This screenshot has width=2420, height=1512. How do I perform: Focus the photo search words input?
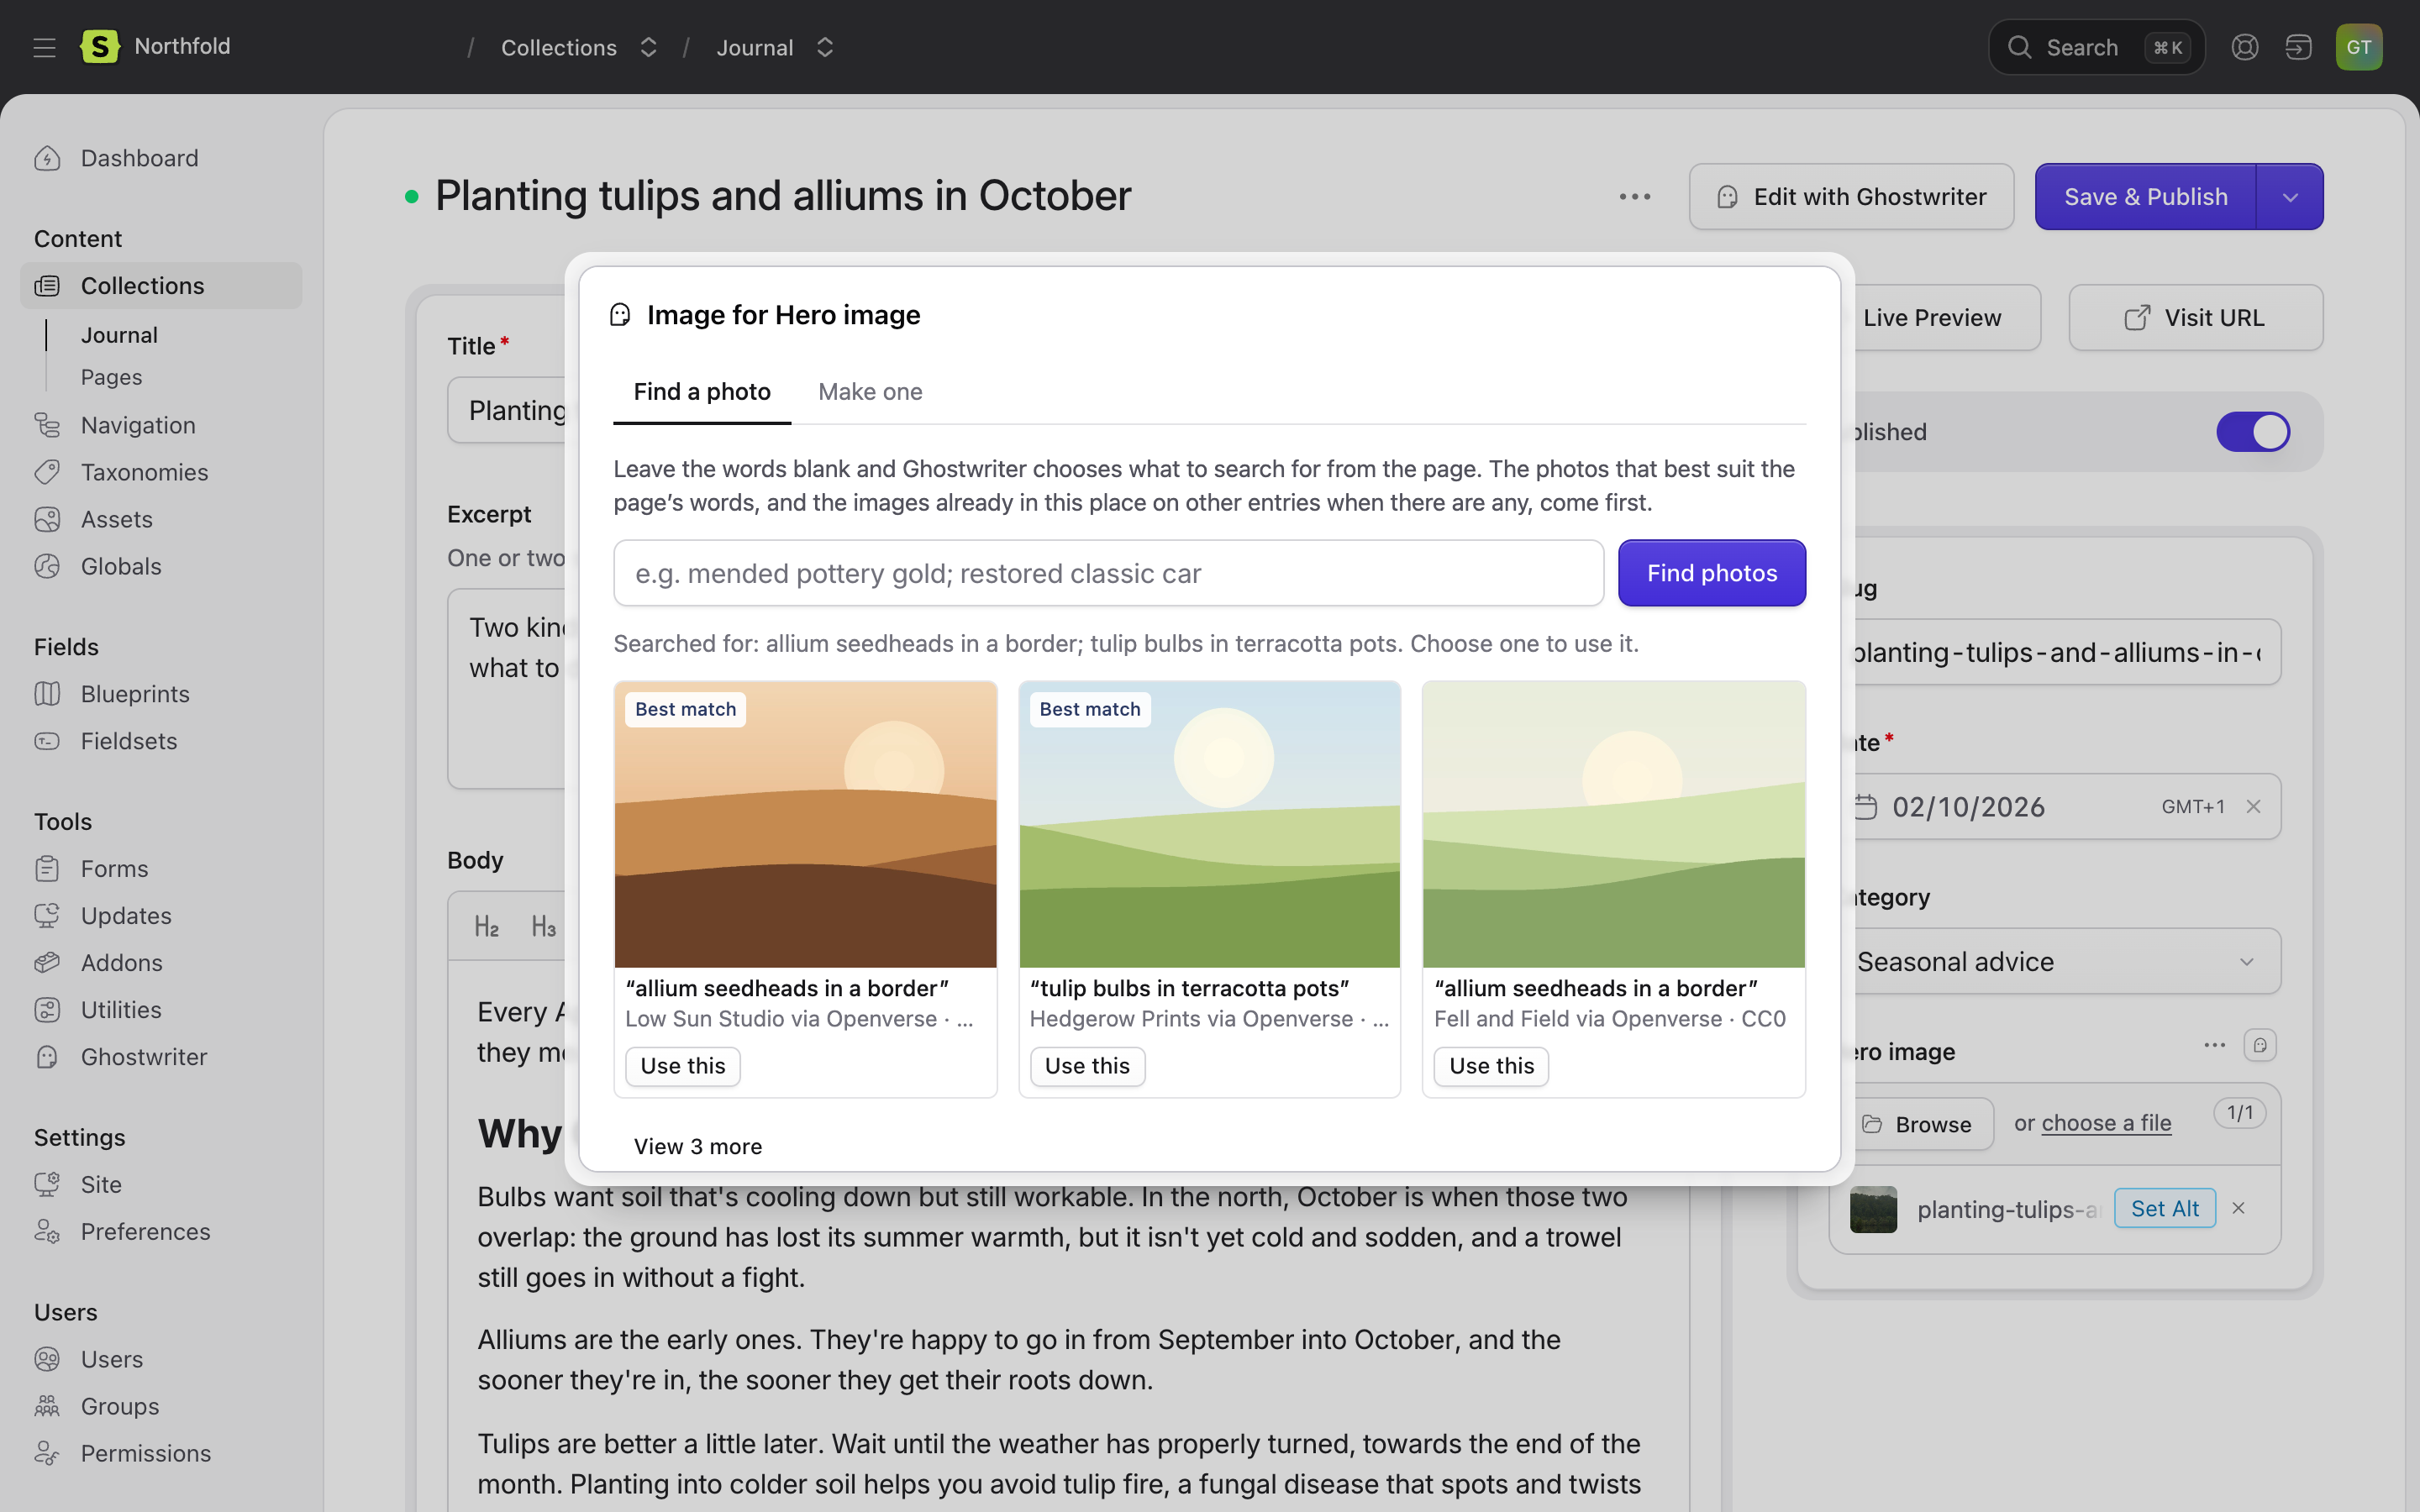[1108, 573]
